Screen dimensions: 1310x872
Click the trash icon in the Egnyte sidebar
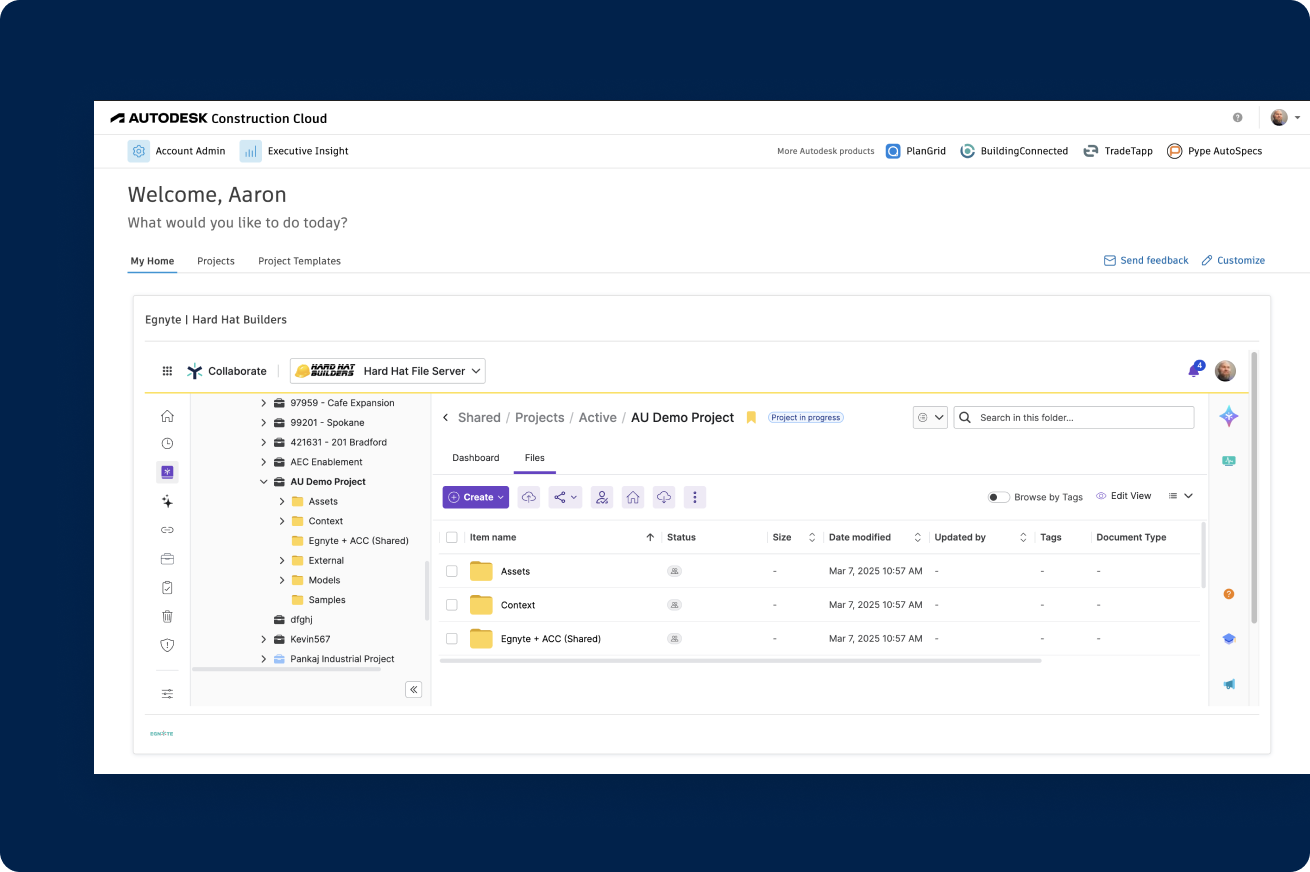pos(167,617)
